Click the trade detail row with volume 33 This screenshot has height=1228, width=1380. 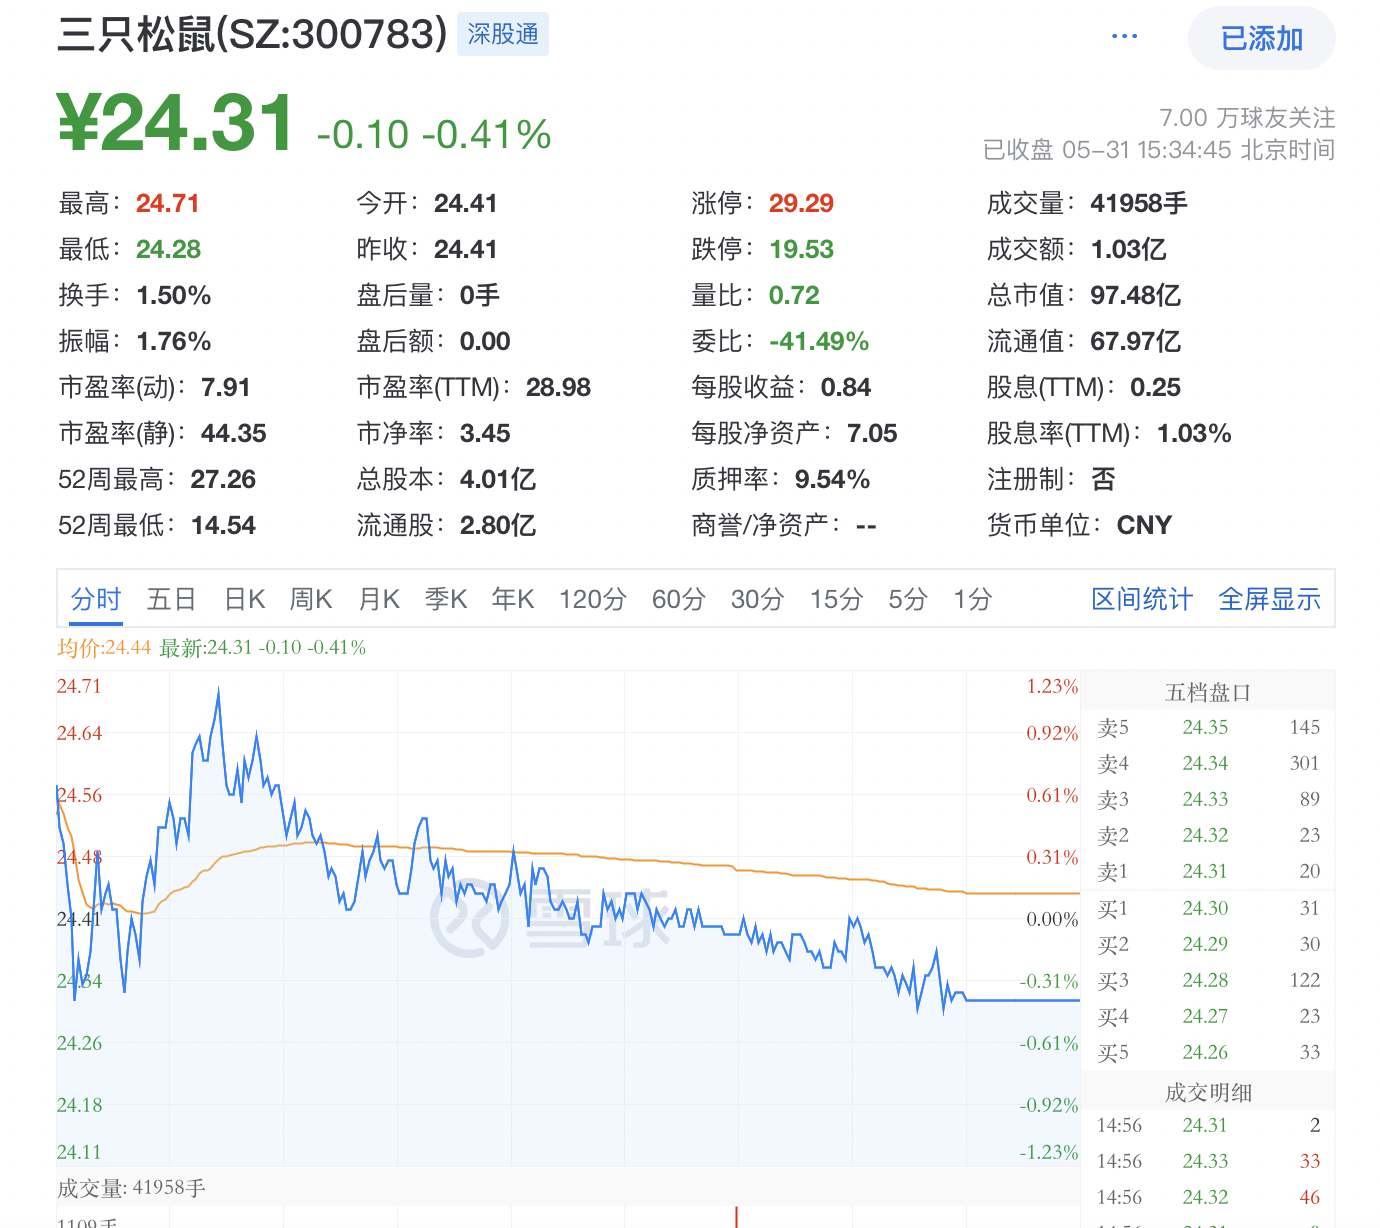[1208, 1161]
